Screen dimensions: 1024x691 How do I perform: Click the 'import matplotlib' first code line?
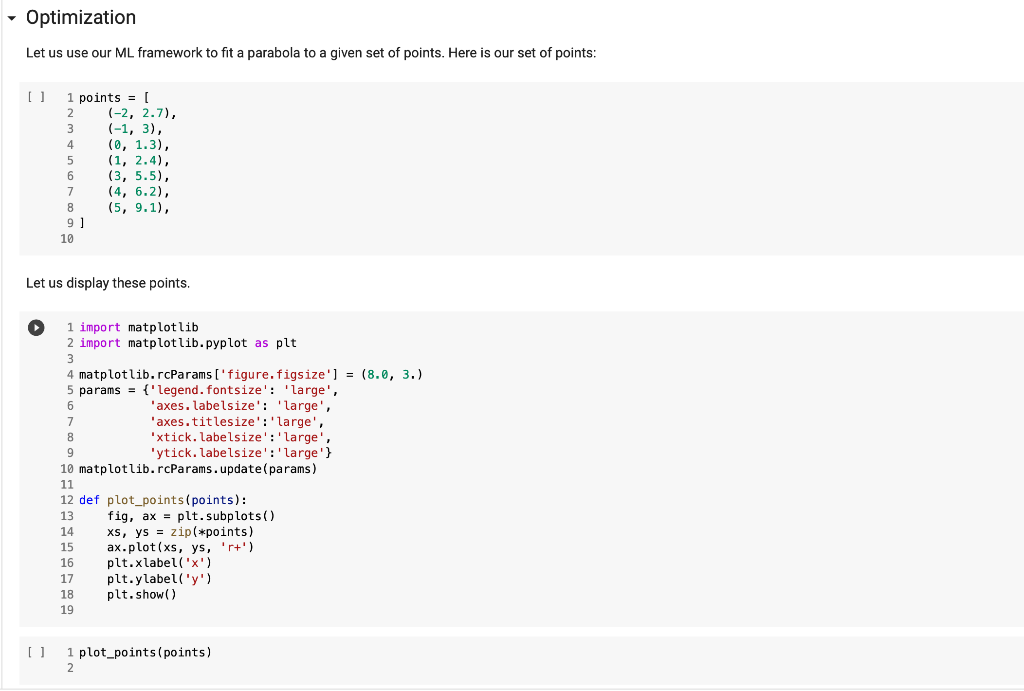138,327
